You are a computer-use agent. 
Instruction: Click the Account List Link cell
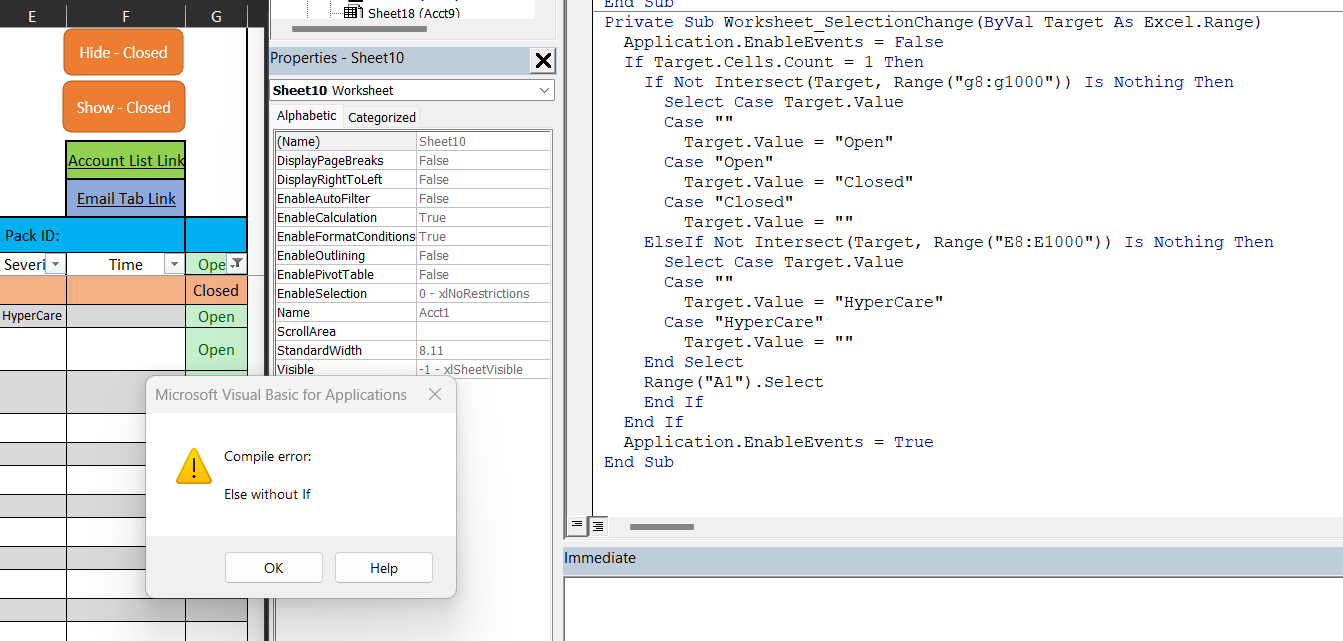[x=125, y=160]
